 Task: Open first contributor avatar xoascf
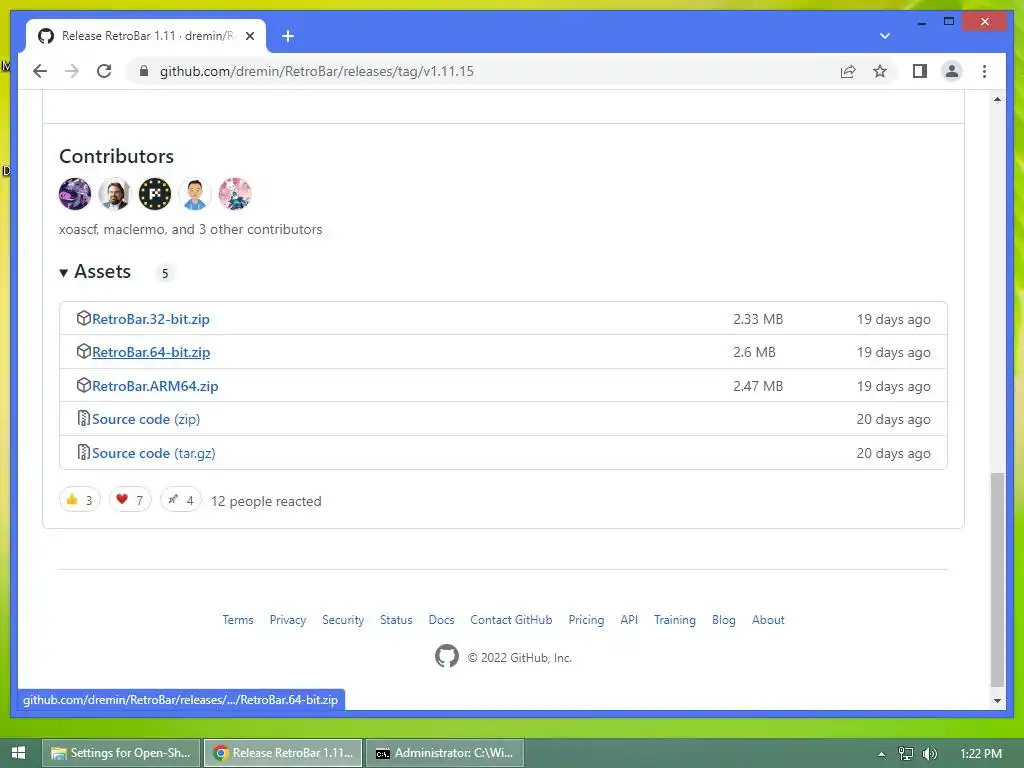[x=75, y=194]
